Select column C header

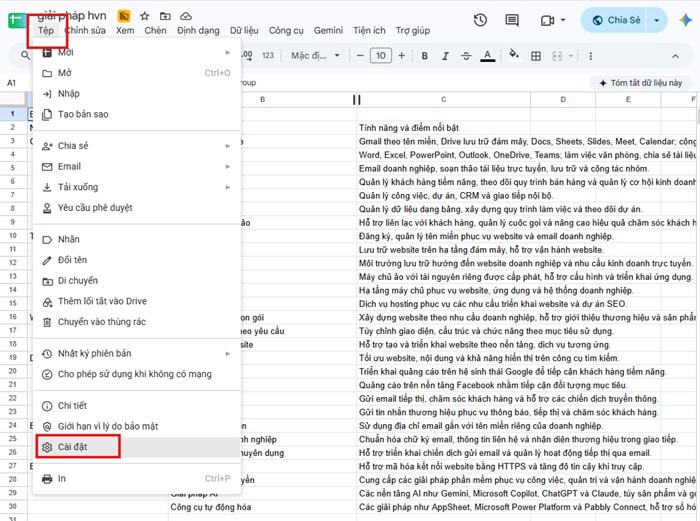[x=443, y=100]
